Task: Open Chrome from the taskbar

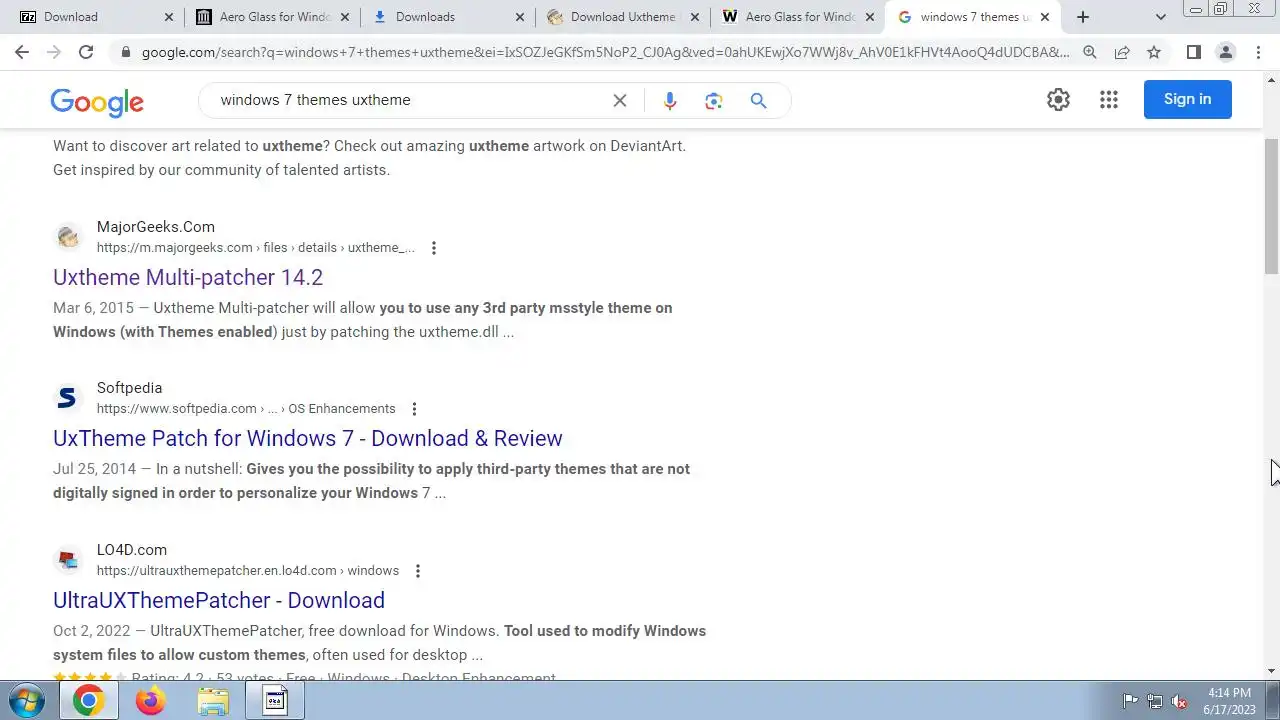Action: [x=88, y=701]
